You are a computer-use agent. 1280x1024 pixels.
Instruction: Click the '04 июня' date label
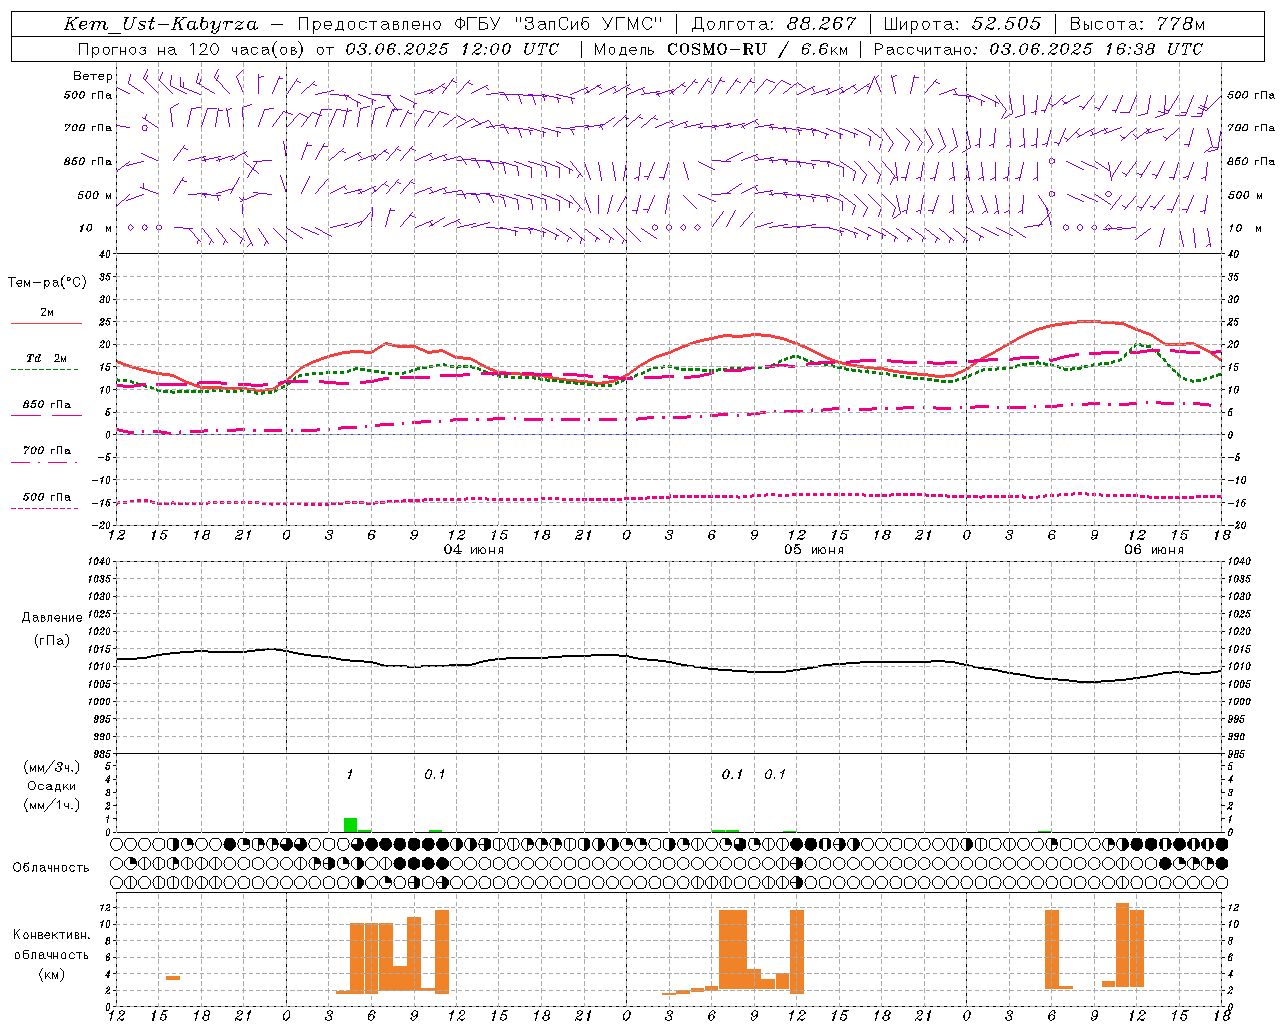[x=474, y=550]
